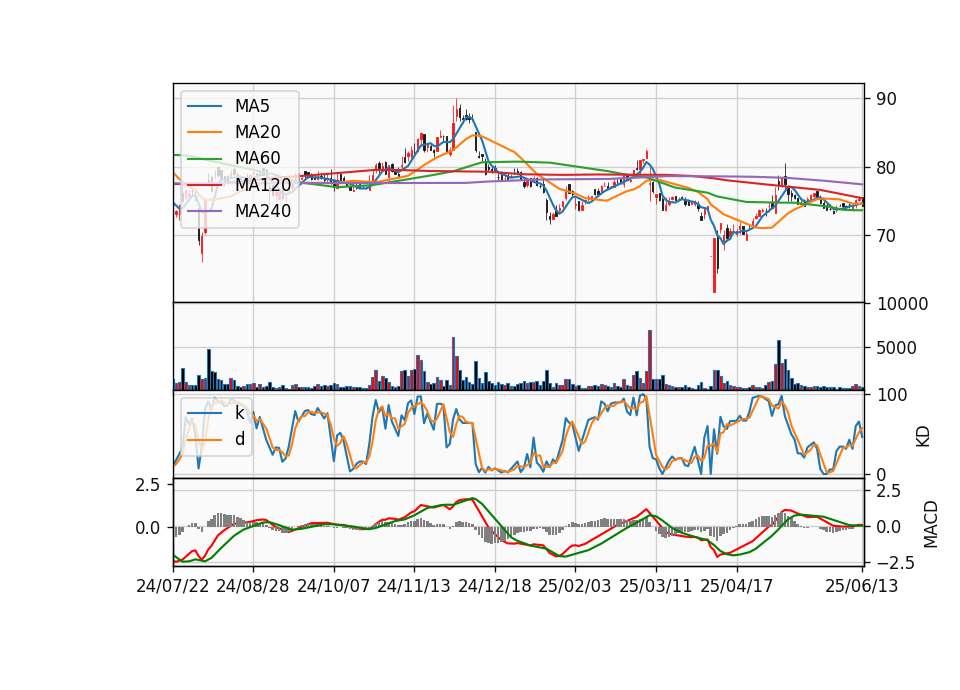Click the k legend label in KD panel
The image size is (960, 690).
click(239, 413)
